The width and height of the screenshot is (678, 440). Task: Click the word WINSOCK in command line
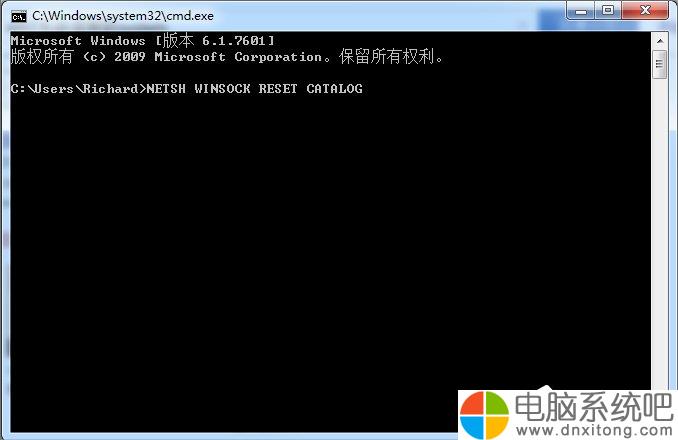(x=222, y=89)
